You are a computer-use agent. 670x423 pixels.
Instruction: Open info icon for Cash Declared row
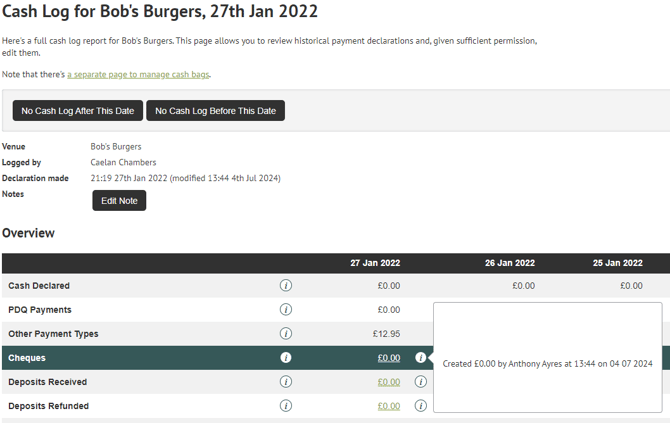[x=286, y=285]
